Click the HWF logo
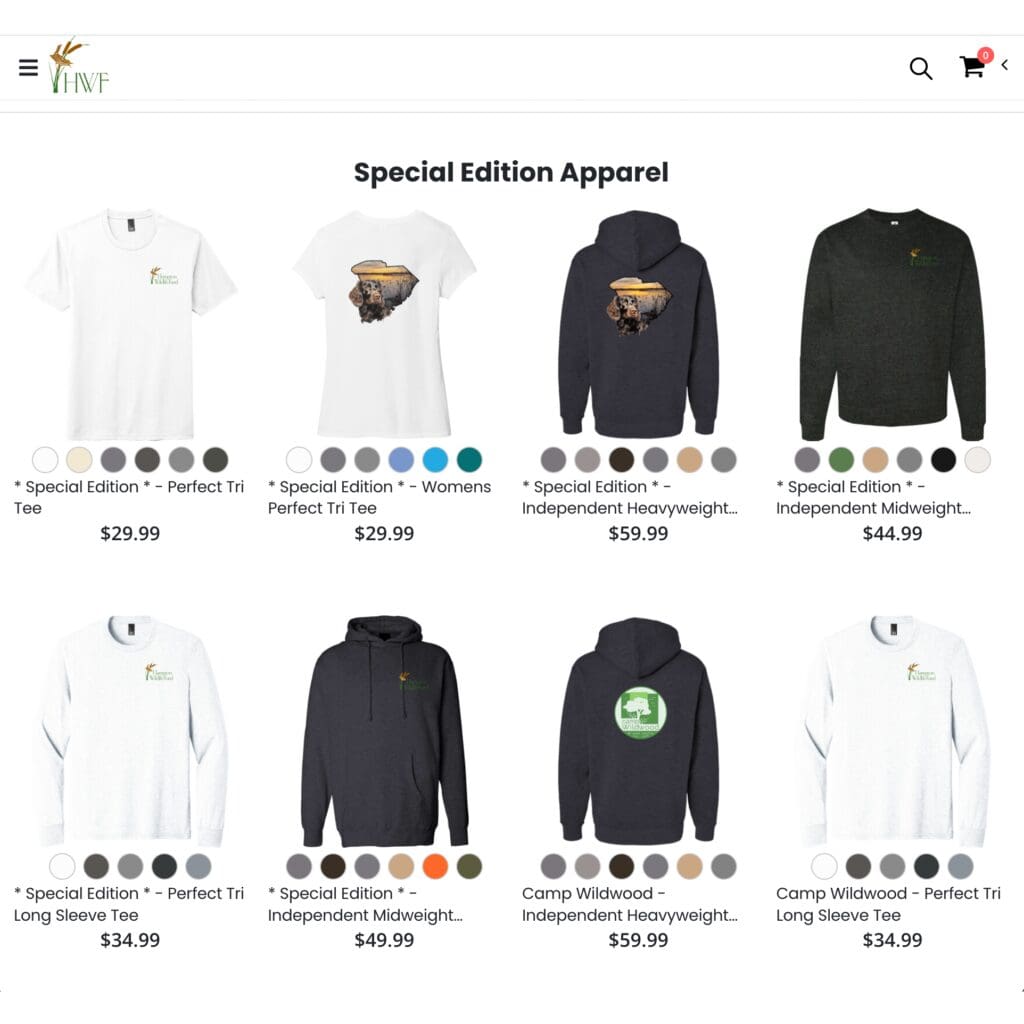 pos(79,66)
